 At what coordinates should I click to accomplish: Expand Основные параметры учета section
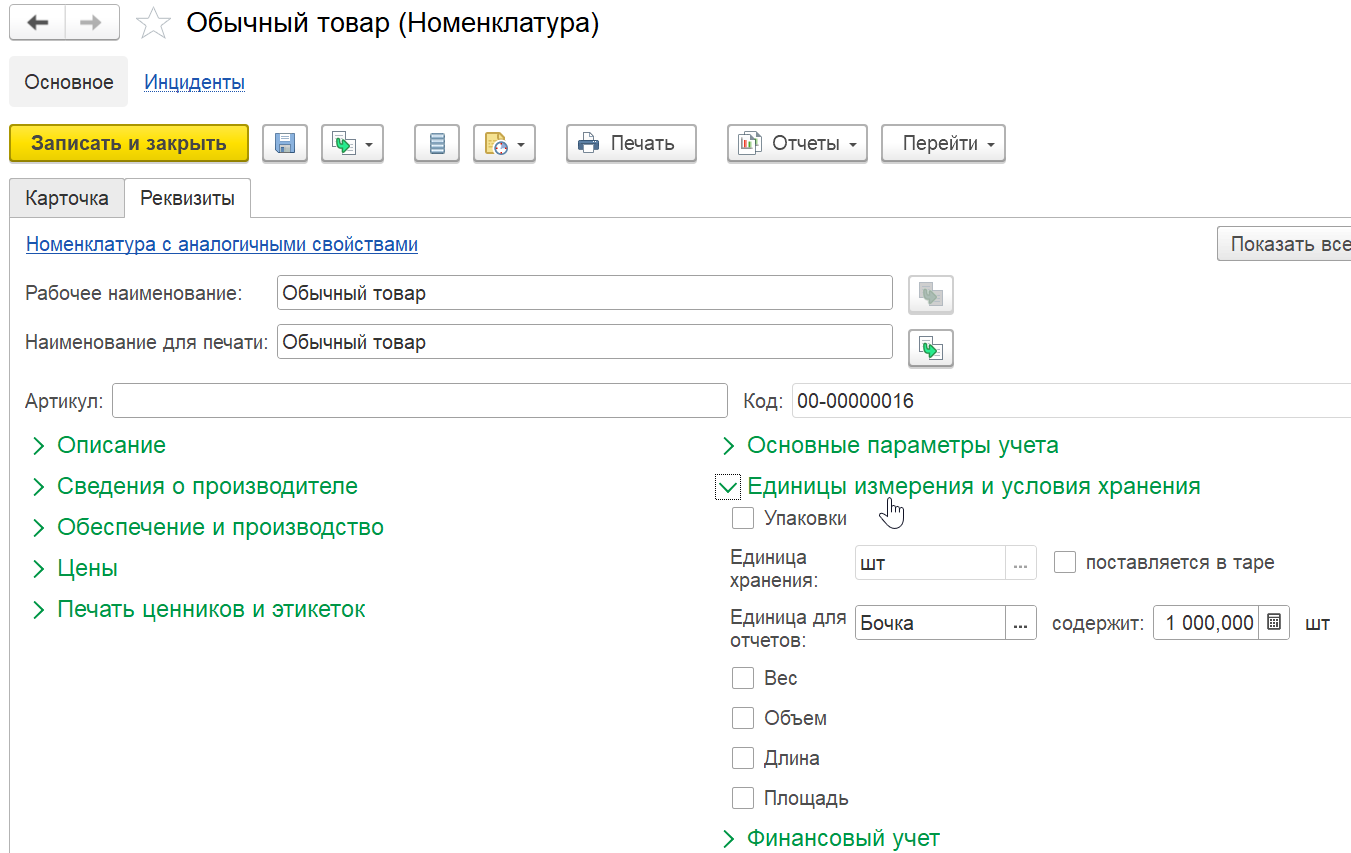pyautogui.click(x=902, y=445)
